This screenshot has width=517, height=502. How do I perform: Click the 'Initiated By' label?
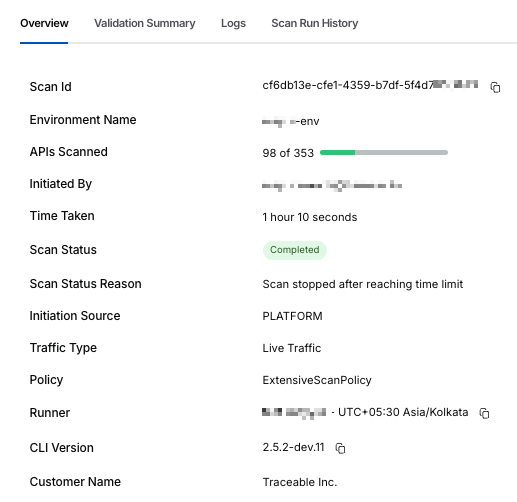point(61,184)
